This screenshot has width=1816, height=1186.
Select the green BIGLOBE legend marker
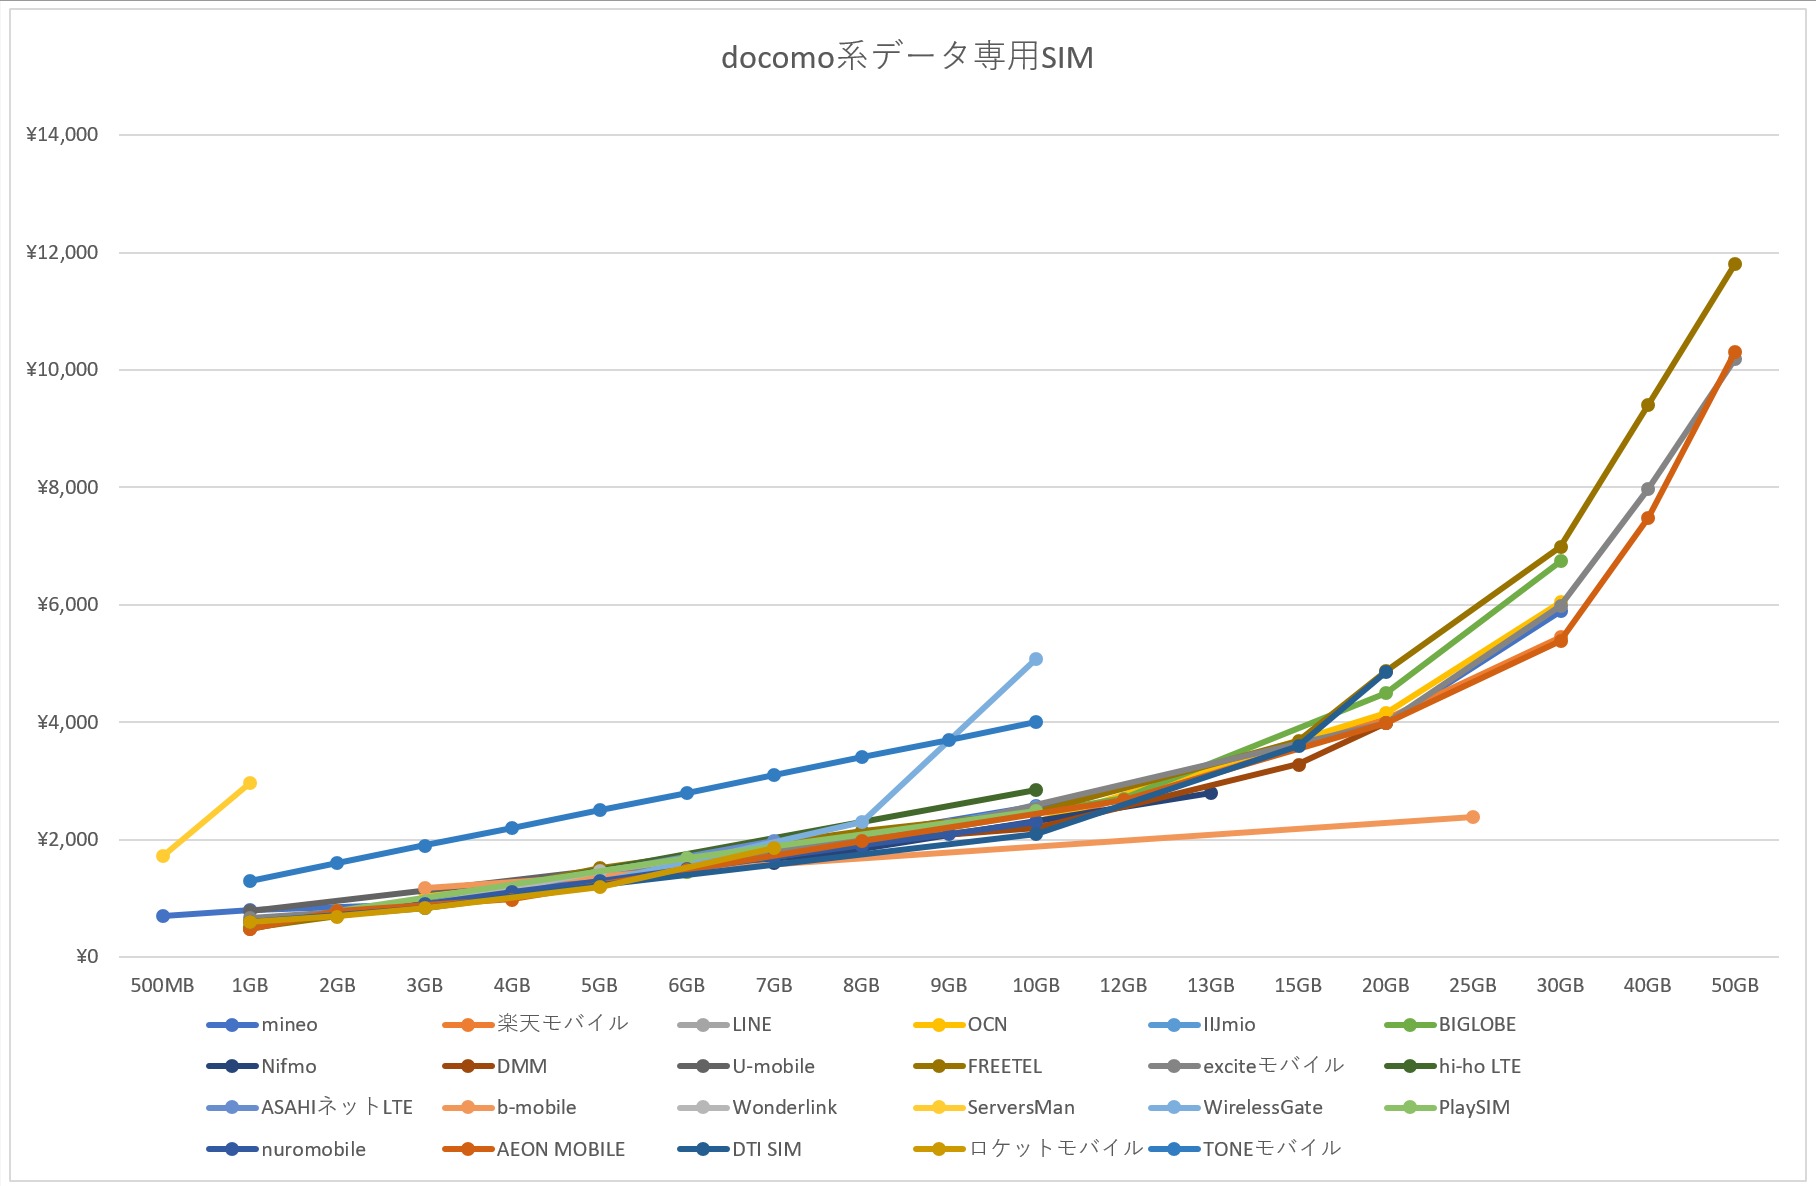(x=1410, y=1025)
